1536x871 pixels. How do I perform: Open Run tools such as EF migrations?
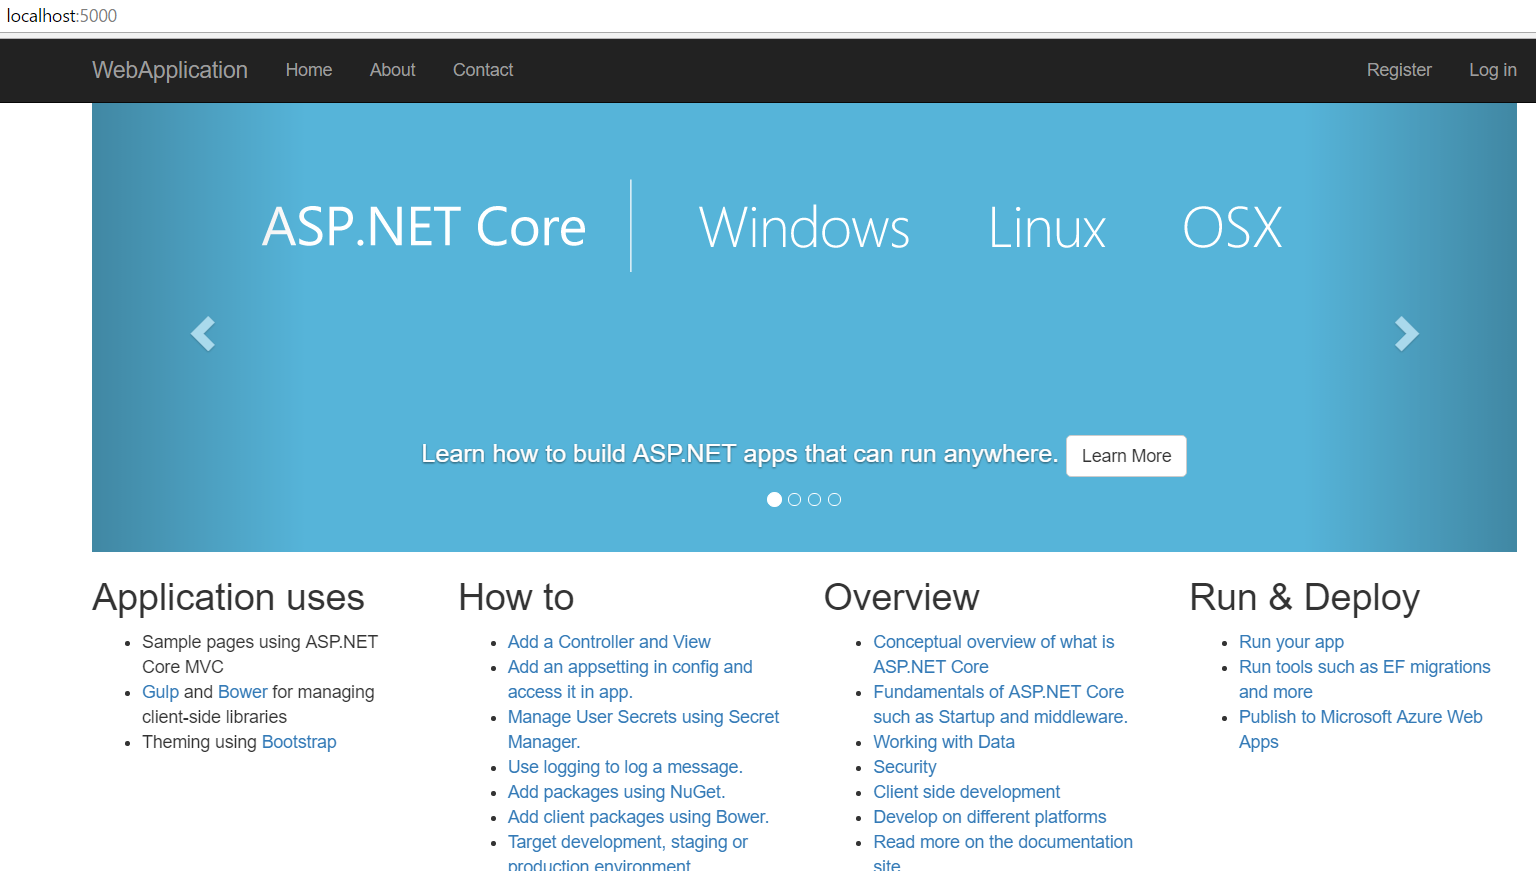(x=1364, y=679)
